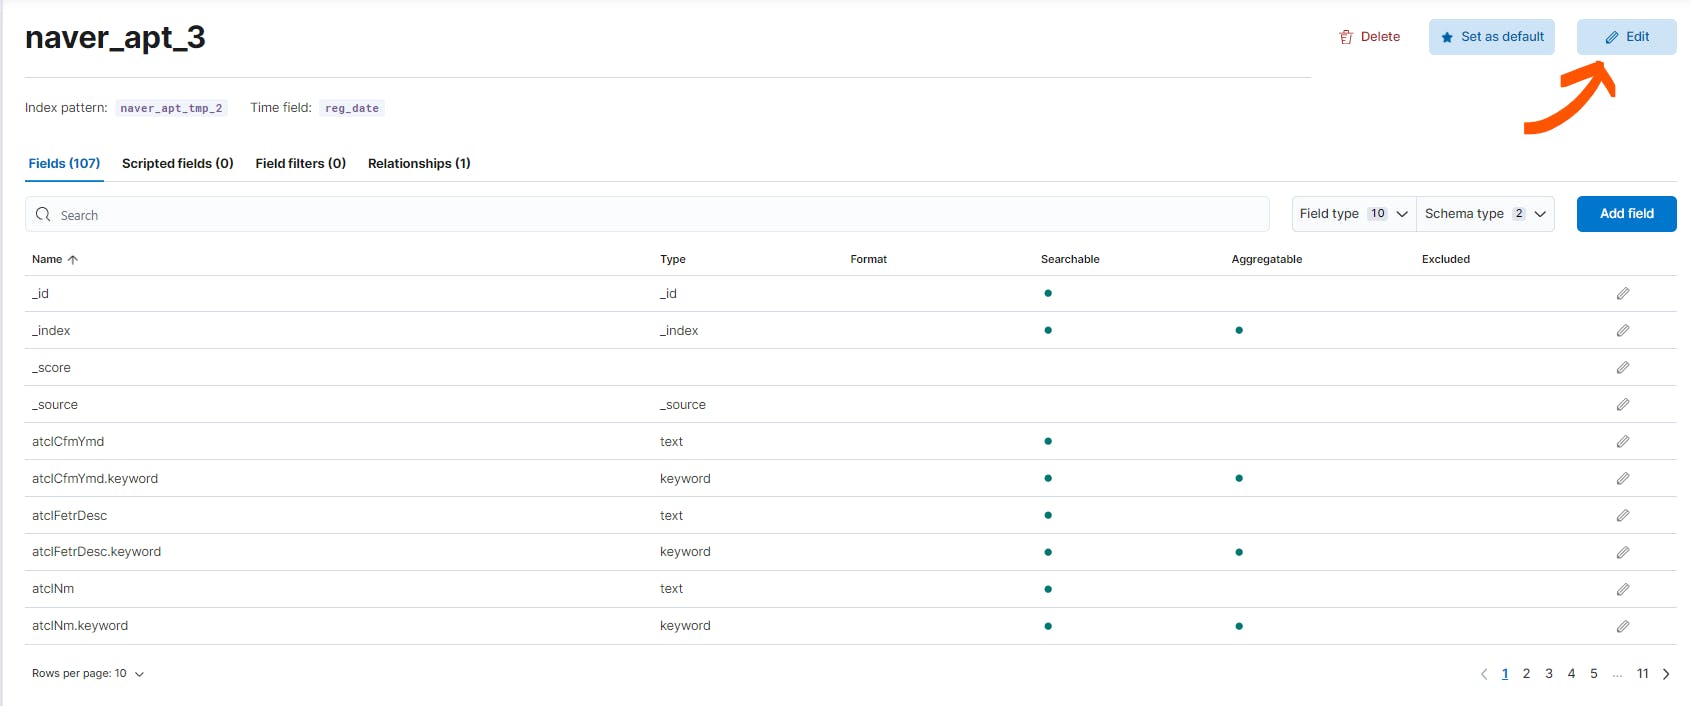The image size is (1691, 706).
Task: Click the Aggregatable column header
Action: point(1267,259)
